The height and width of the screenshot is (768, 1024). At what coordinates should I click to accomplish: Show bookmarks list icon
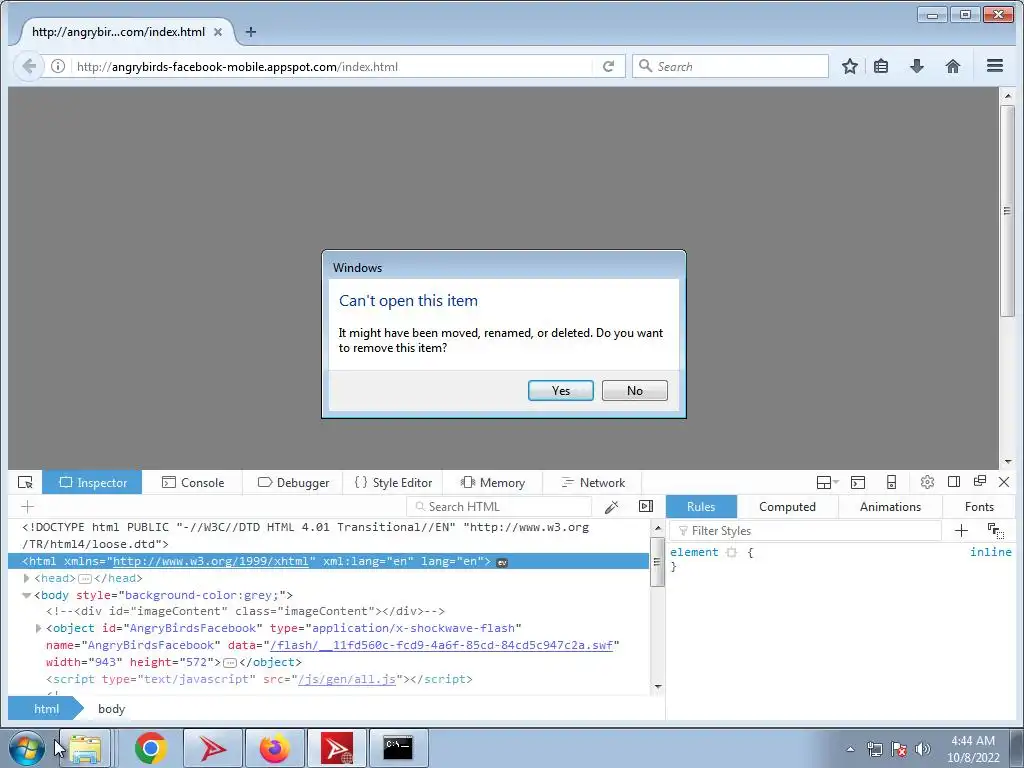click(881, 67)
